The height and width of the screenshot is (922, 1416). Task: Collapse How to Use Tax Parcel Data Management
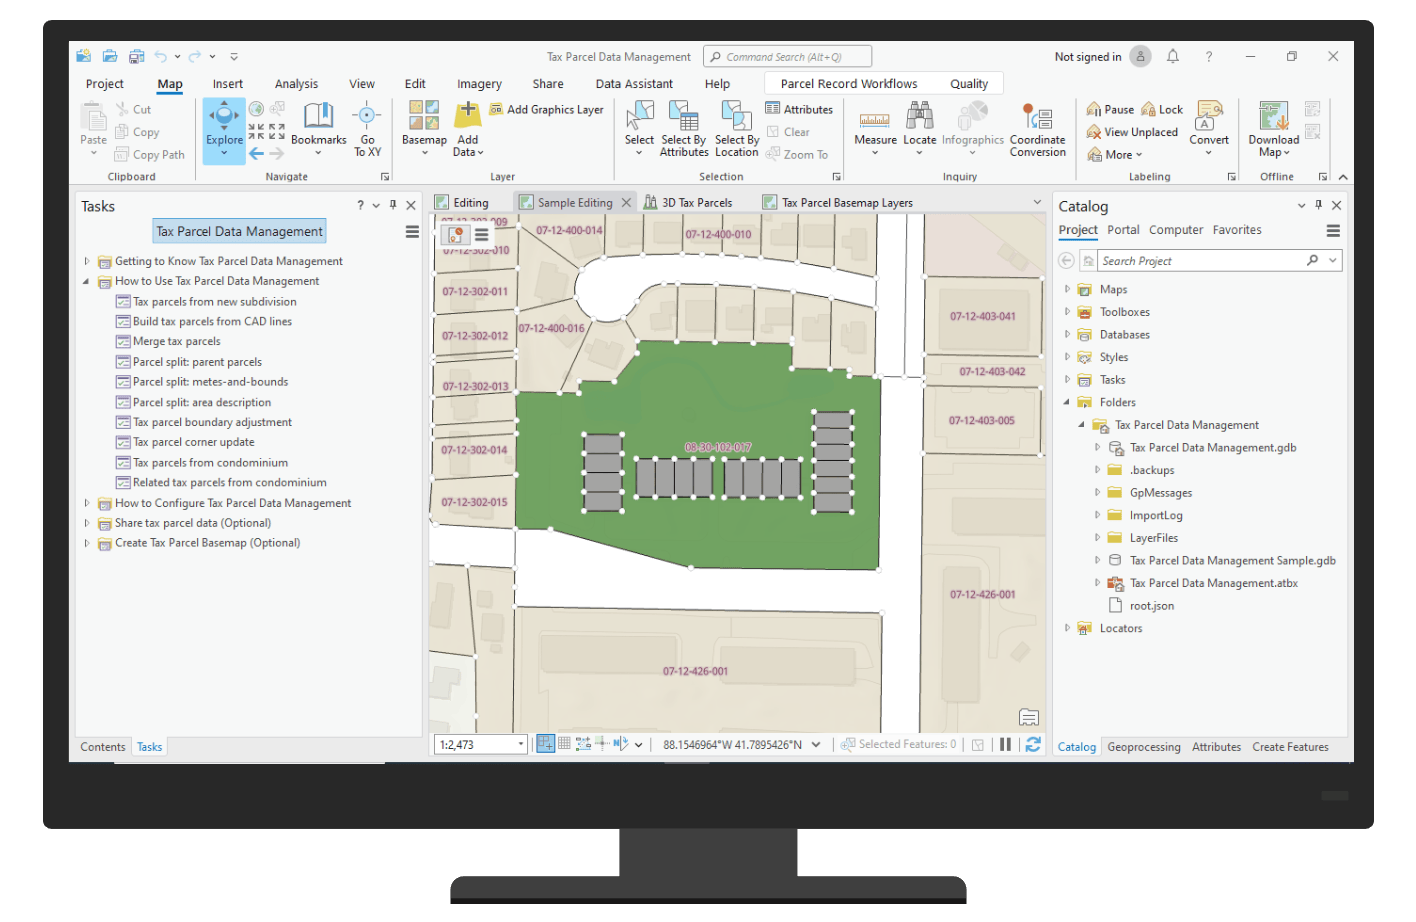tap(85, 281)
